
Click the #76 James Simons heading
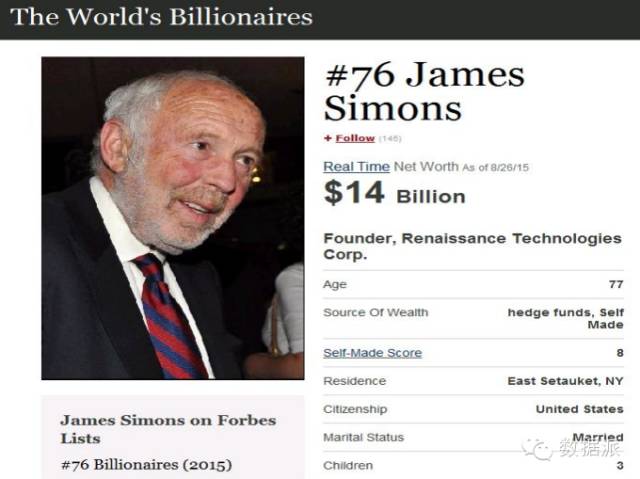pos(424,91)
